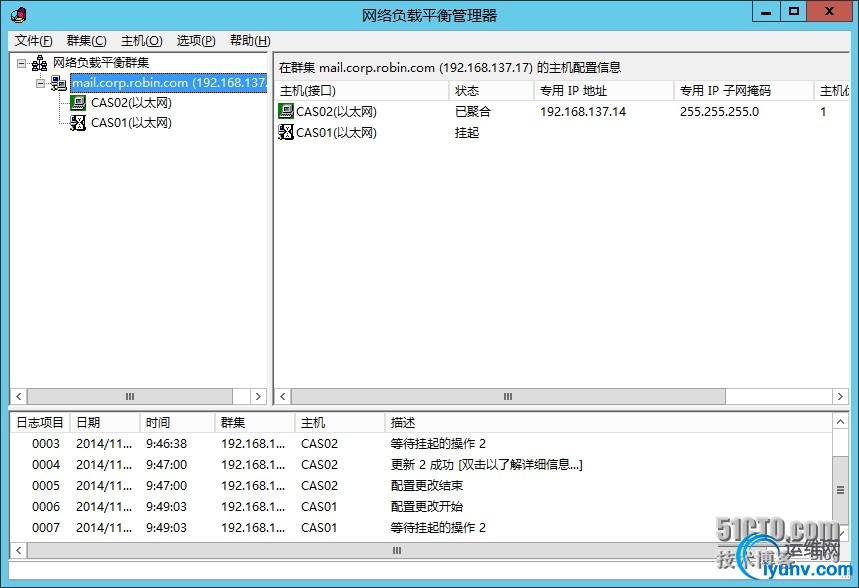Sort by 主机(接口) column header
This screenshot has height=588, width=859.
362,90
